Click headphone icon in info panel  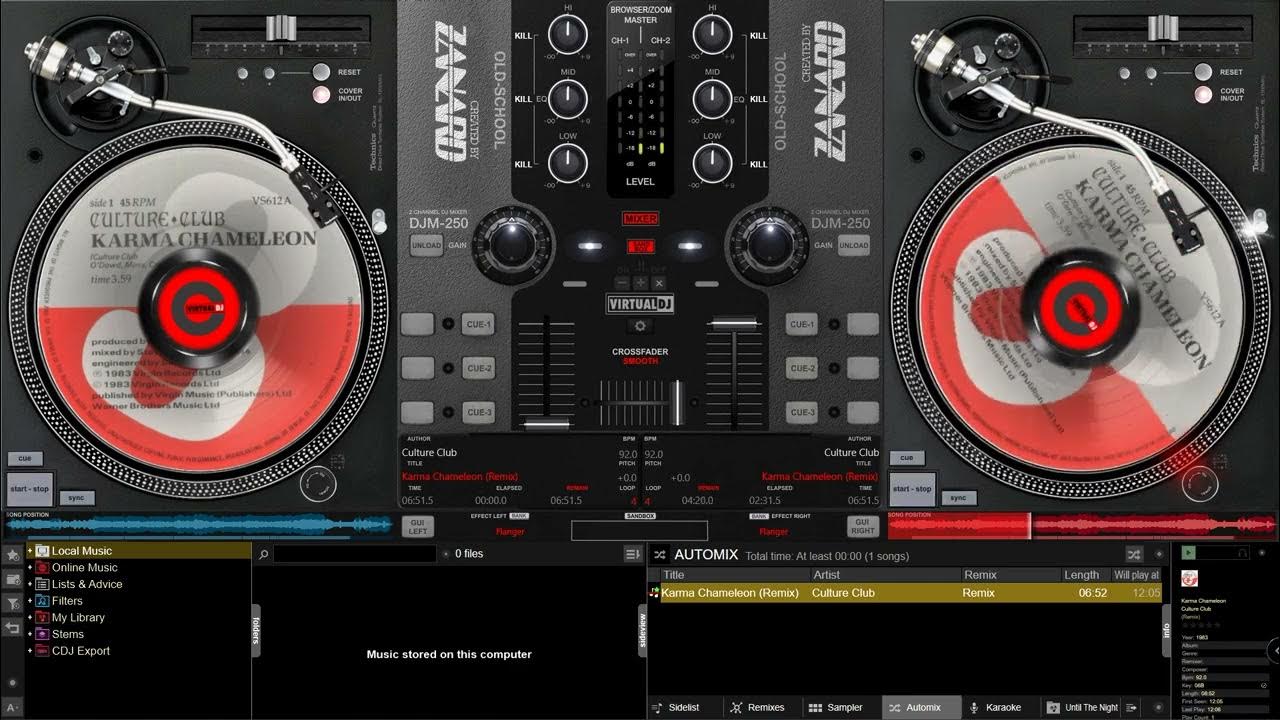click(1243, 552)
